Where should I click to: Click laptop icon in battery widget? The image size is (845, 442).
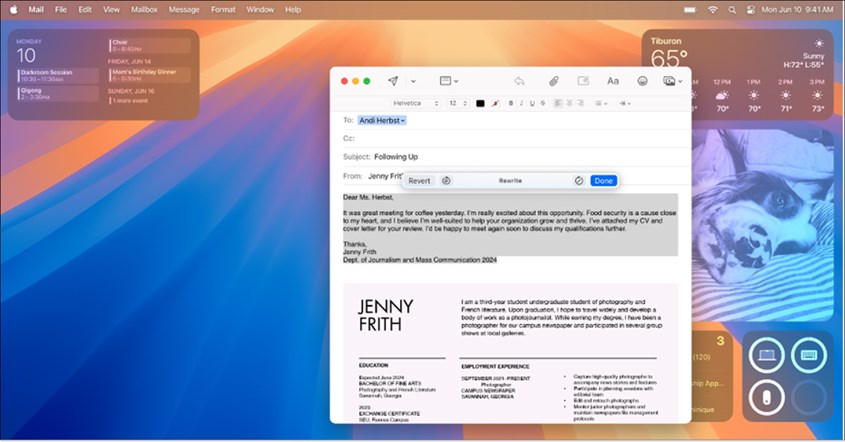click(767, 355)
